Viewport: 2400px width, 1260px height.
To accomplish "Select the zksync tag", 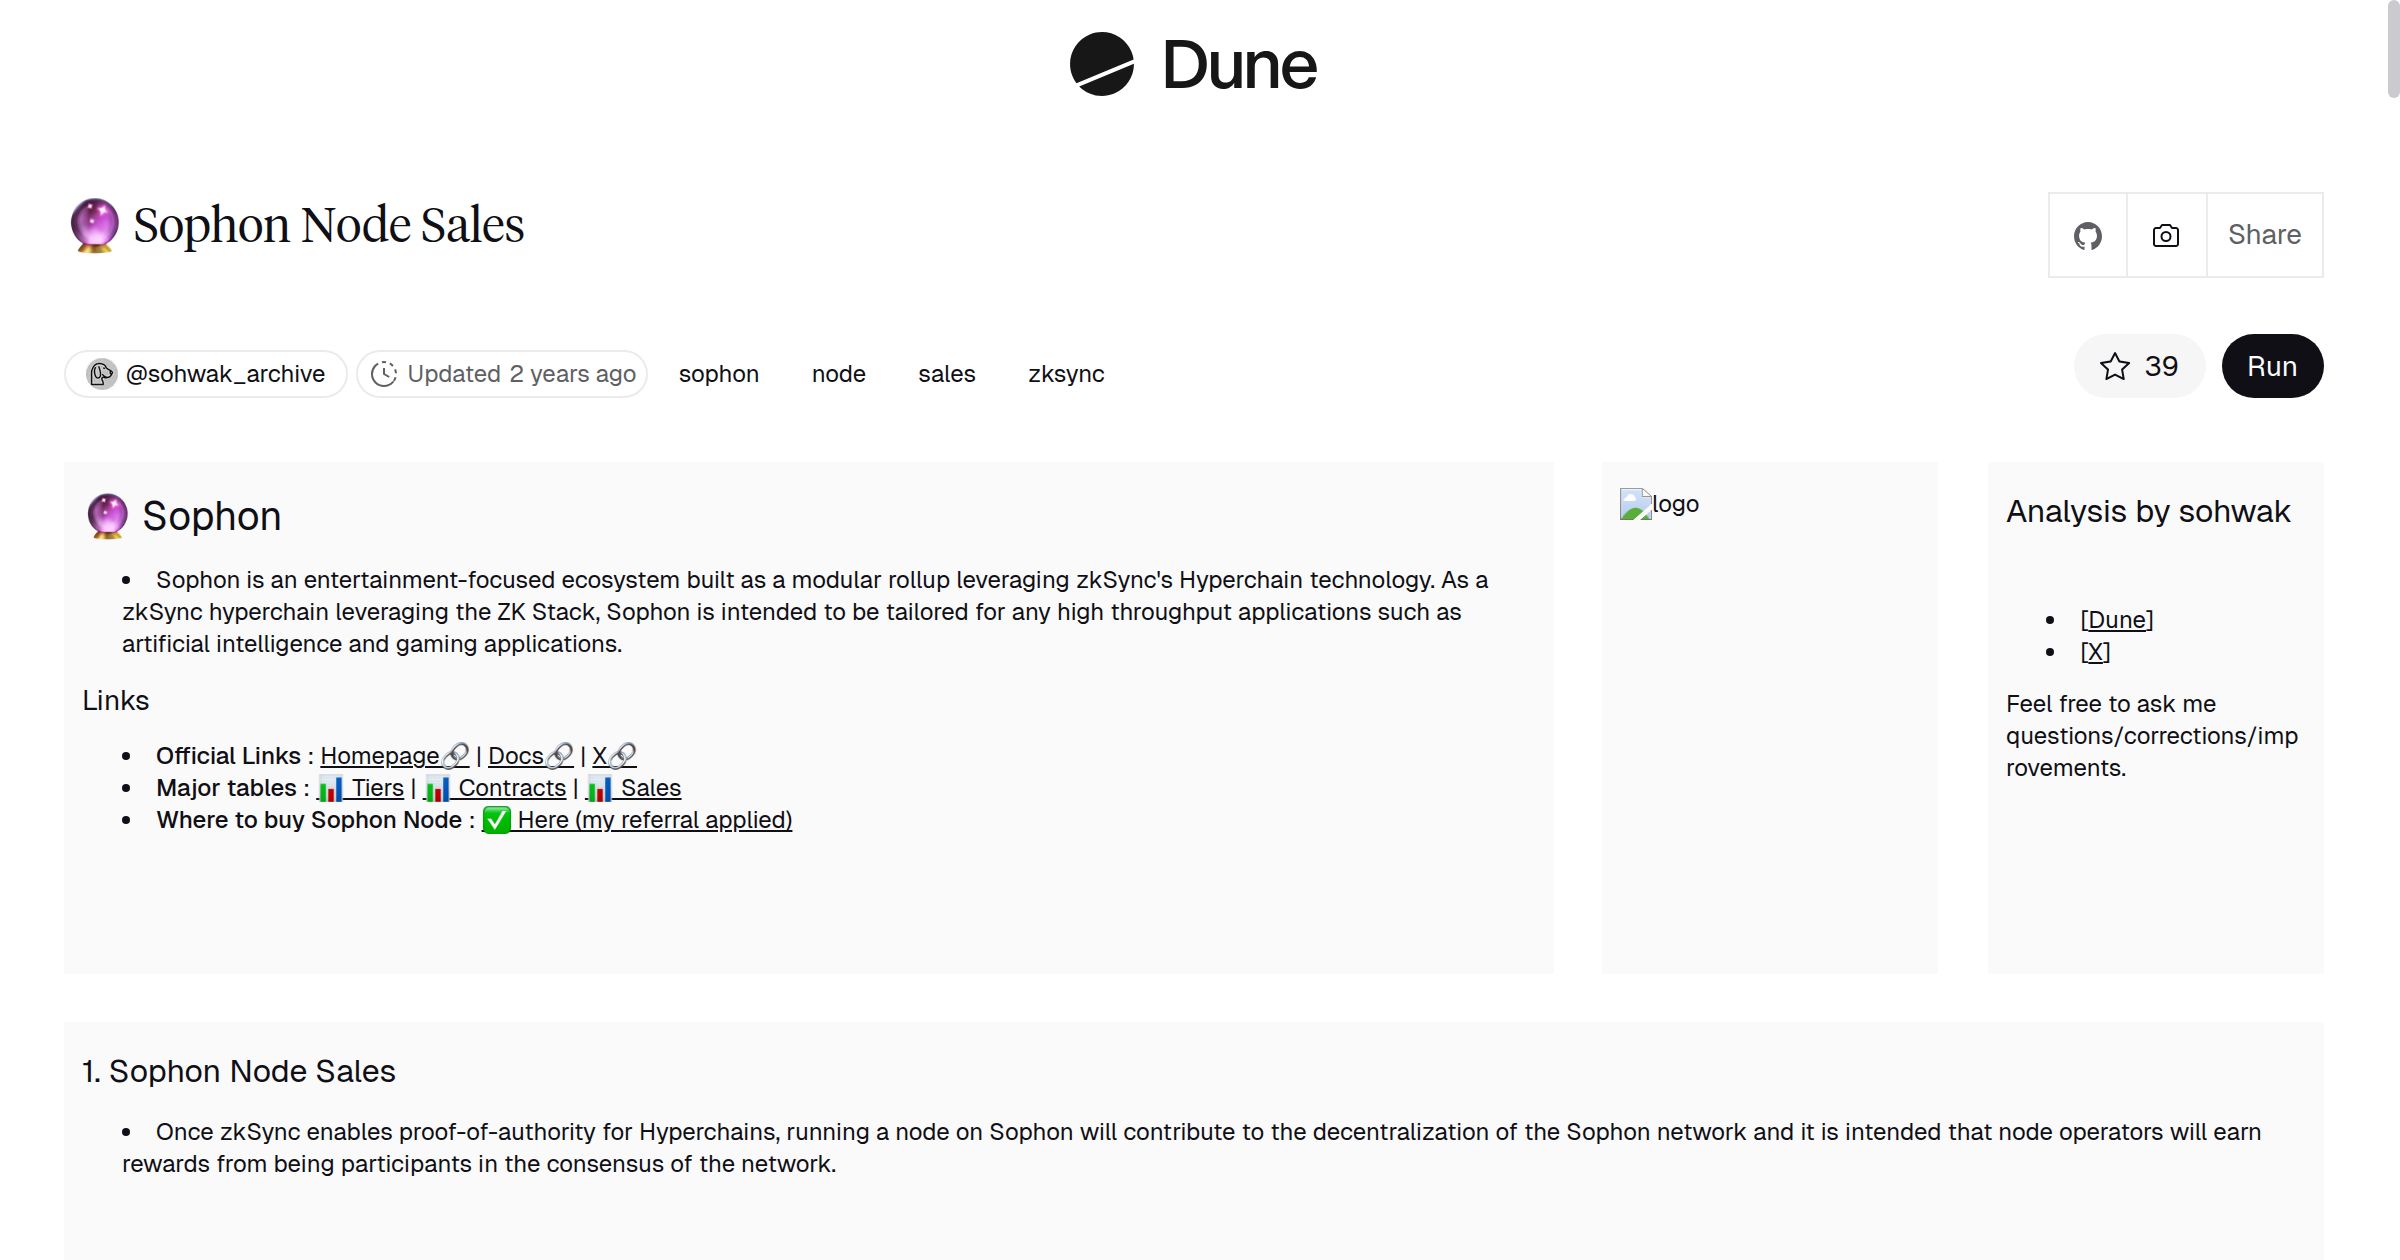I will 1065,374.
